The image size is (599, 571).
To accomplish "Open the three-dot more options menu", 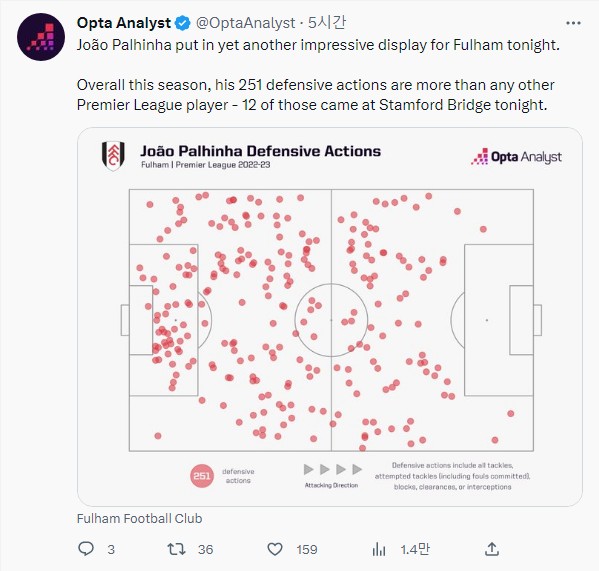I will pos(573,23).
